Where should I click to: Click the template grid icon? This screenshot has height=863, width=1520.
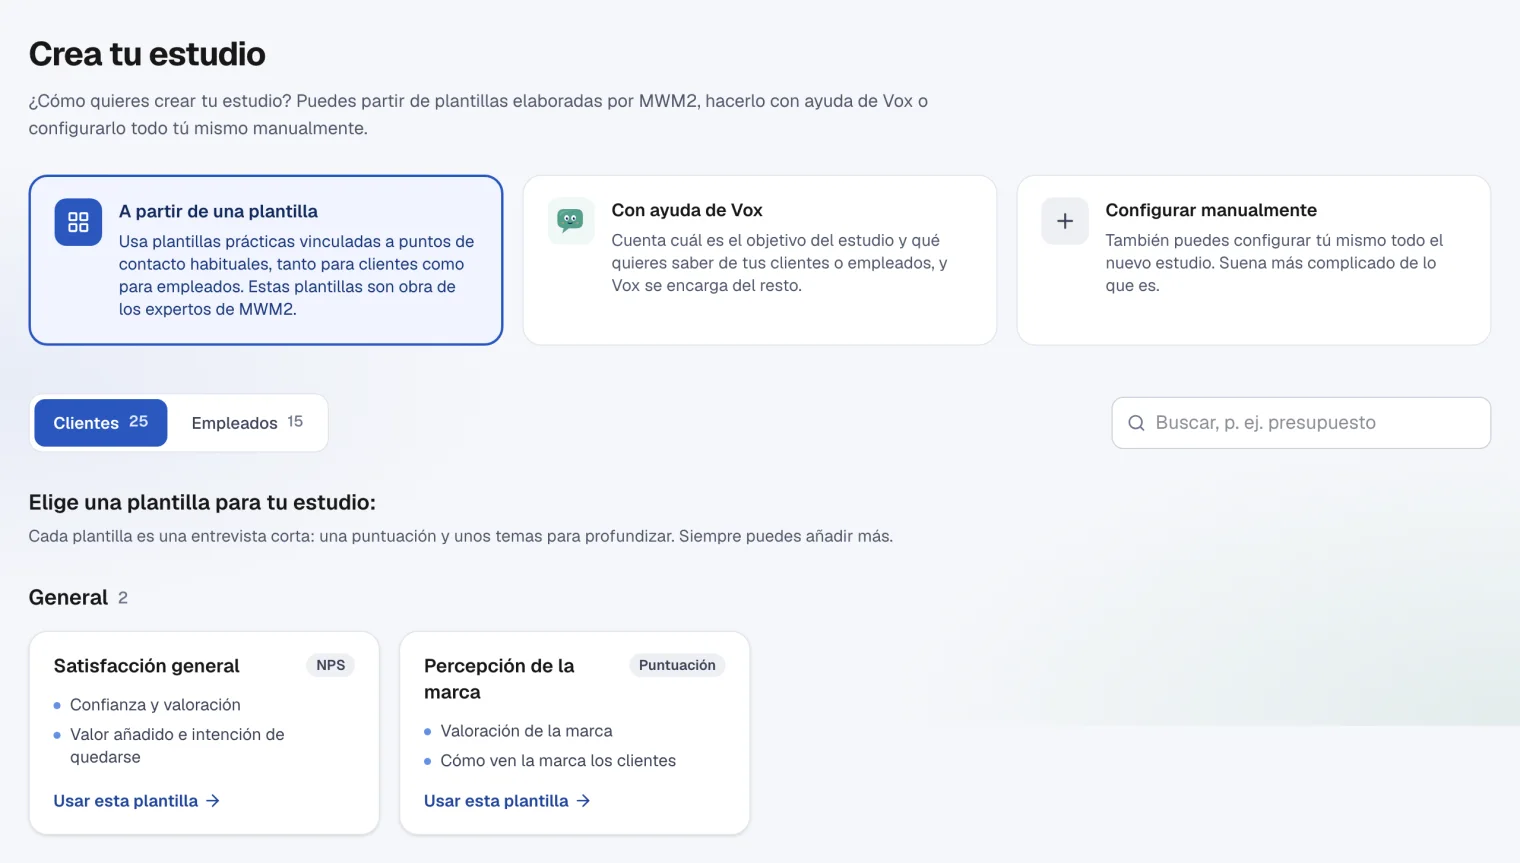tap(78, 222)
